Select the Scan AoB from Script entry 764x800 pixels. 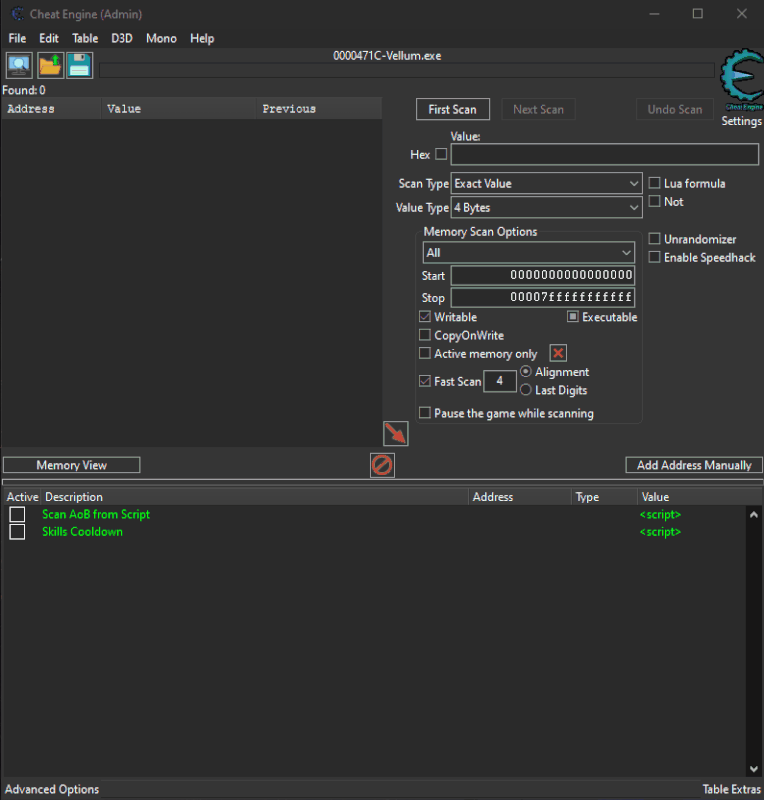tap(96, 514)
